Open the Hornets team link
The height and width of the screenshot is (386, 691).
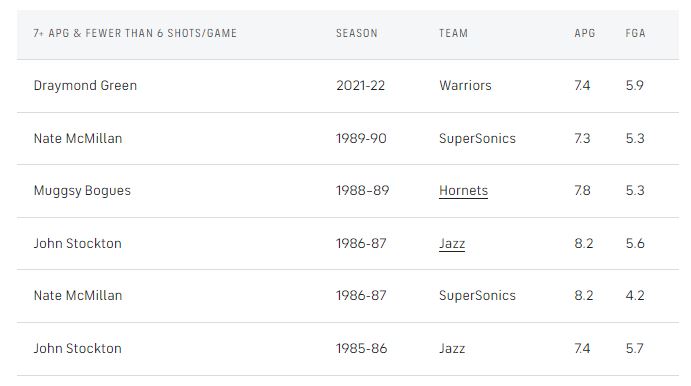pyautogui.click(x=463, y=190)
